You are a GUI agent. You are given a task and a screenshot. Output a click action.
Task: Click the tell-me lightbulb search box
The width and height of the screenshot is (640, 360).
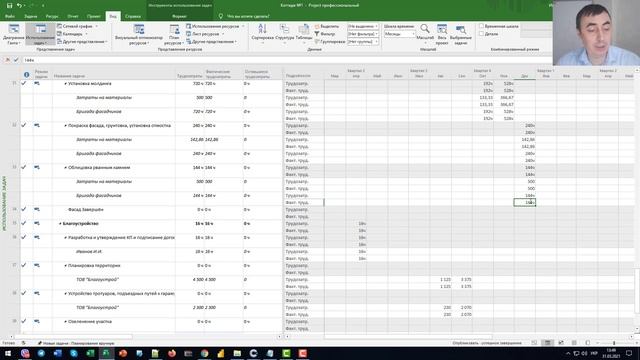tap(244, 16)
